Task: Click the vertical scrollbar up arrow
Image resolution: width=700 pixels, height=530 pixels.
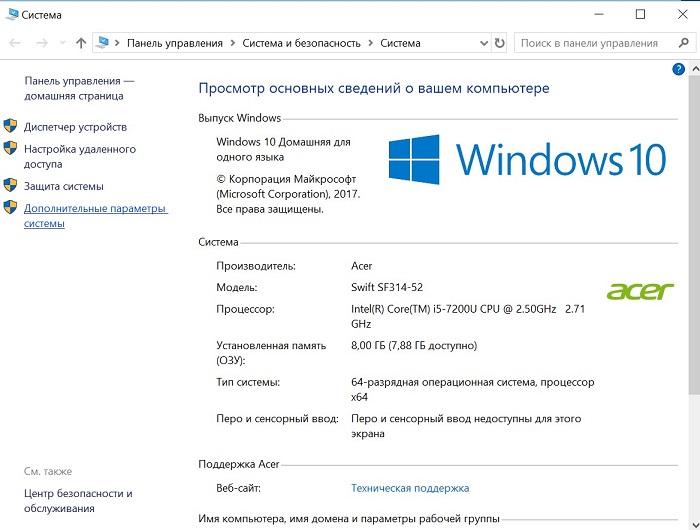Action: click(x=695, y=69)
